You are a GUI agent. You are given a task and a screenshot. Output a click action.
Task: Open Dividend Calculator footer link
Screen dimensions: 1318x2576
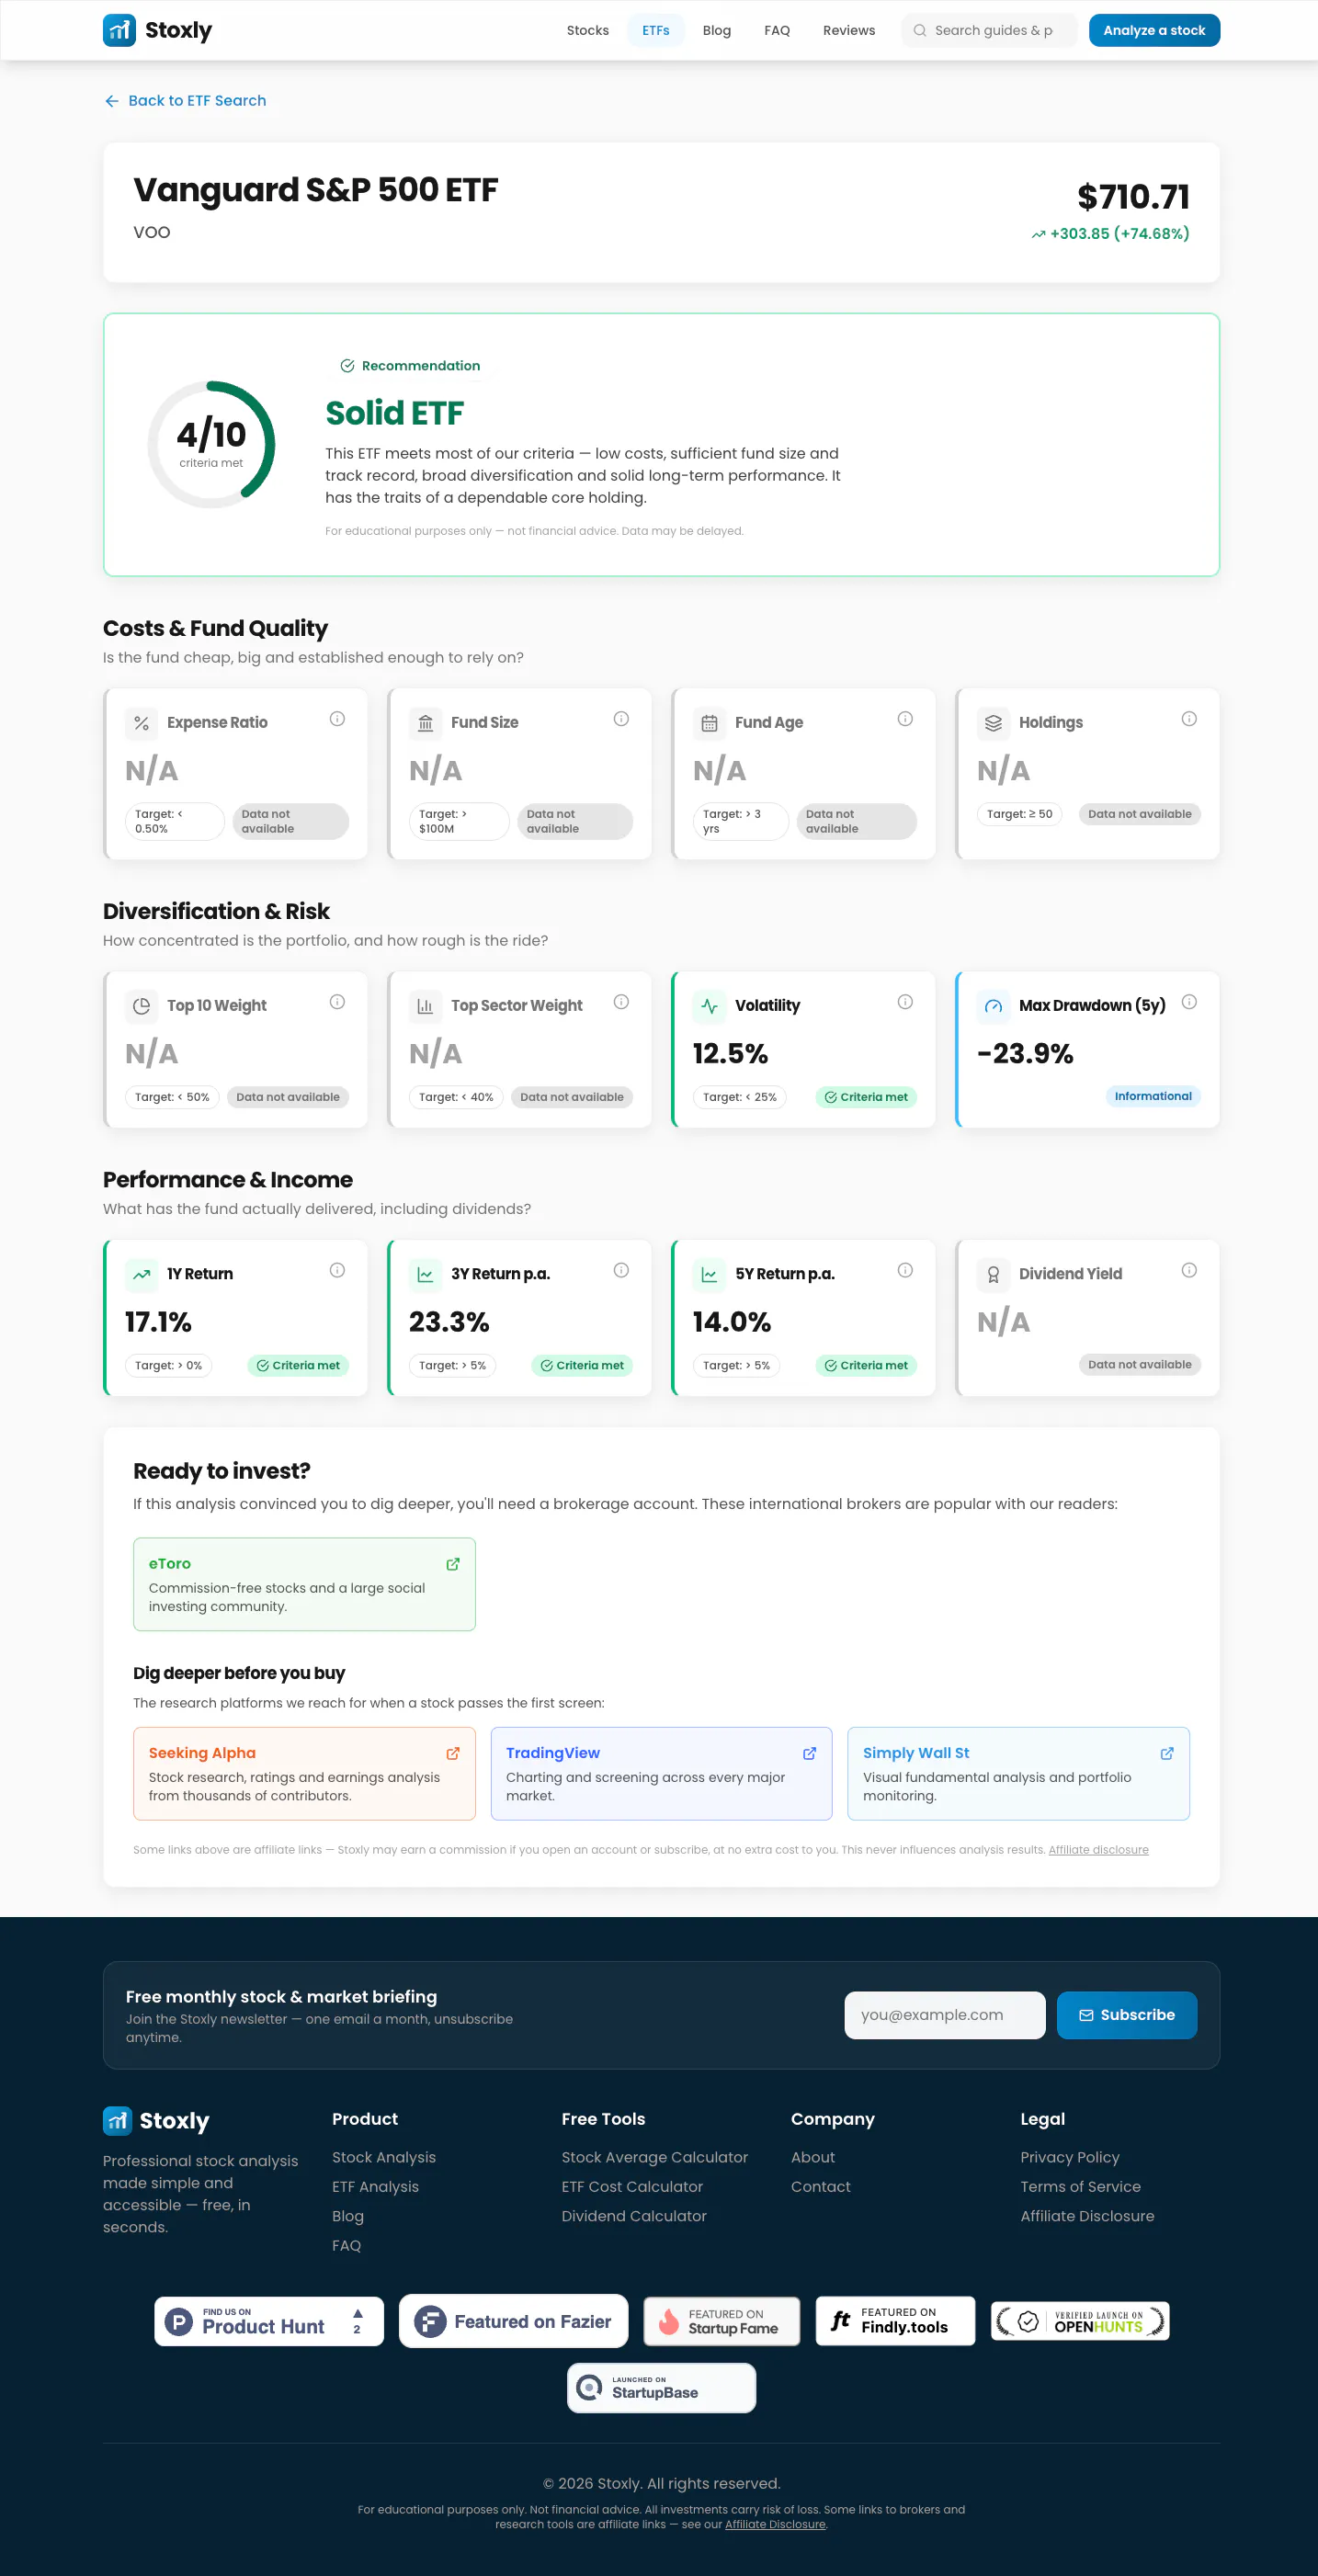pyautogui.click(x=634, y=2216)
